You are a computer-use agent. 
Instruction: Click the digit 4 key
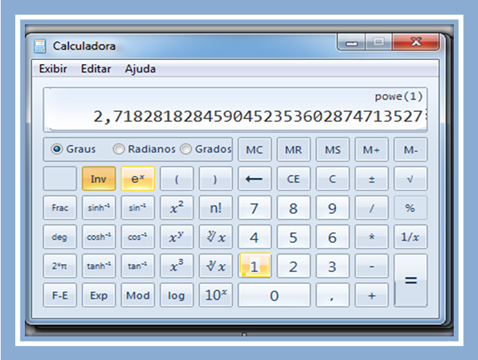[x=255, y=237]
